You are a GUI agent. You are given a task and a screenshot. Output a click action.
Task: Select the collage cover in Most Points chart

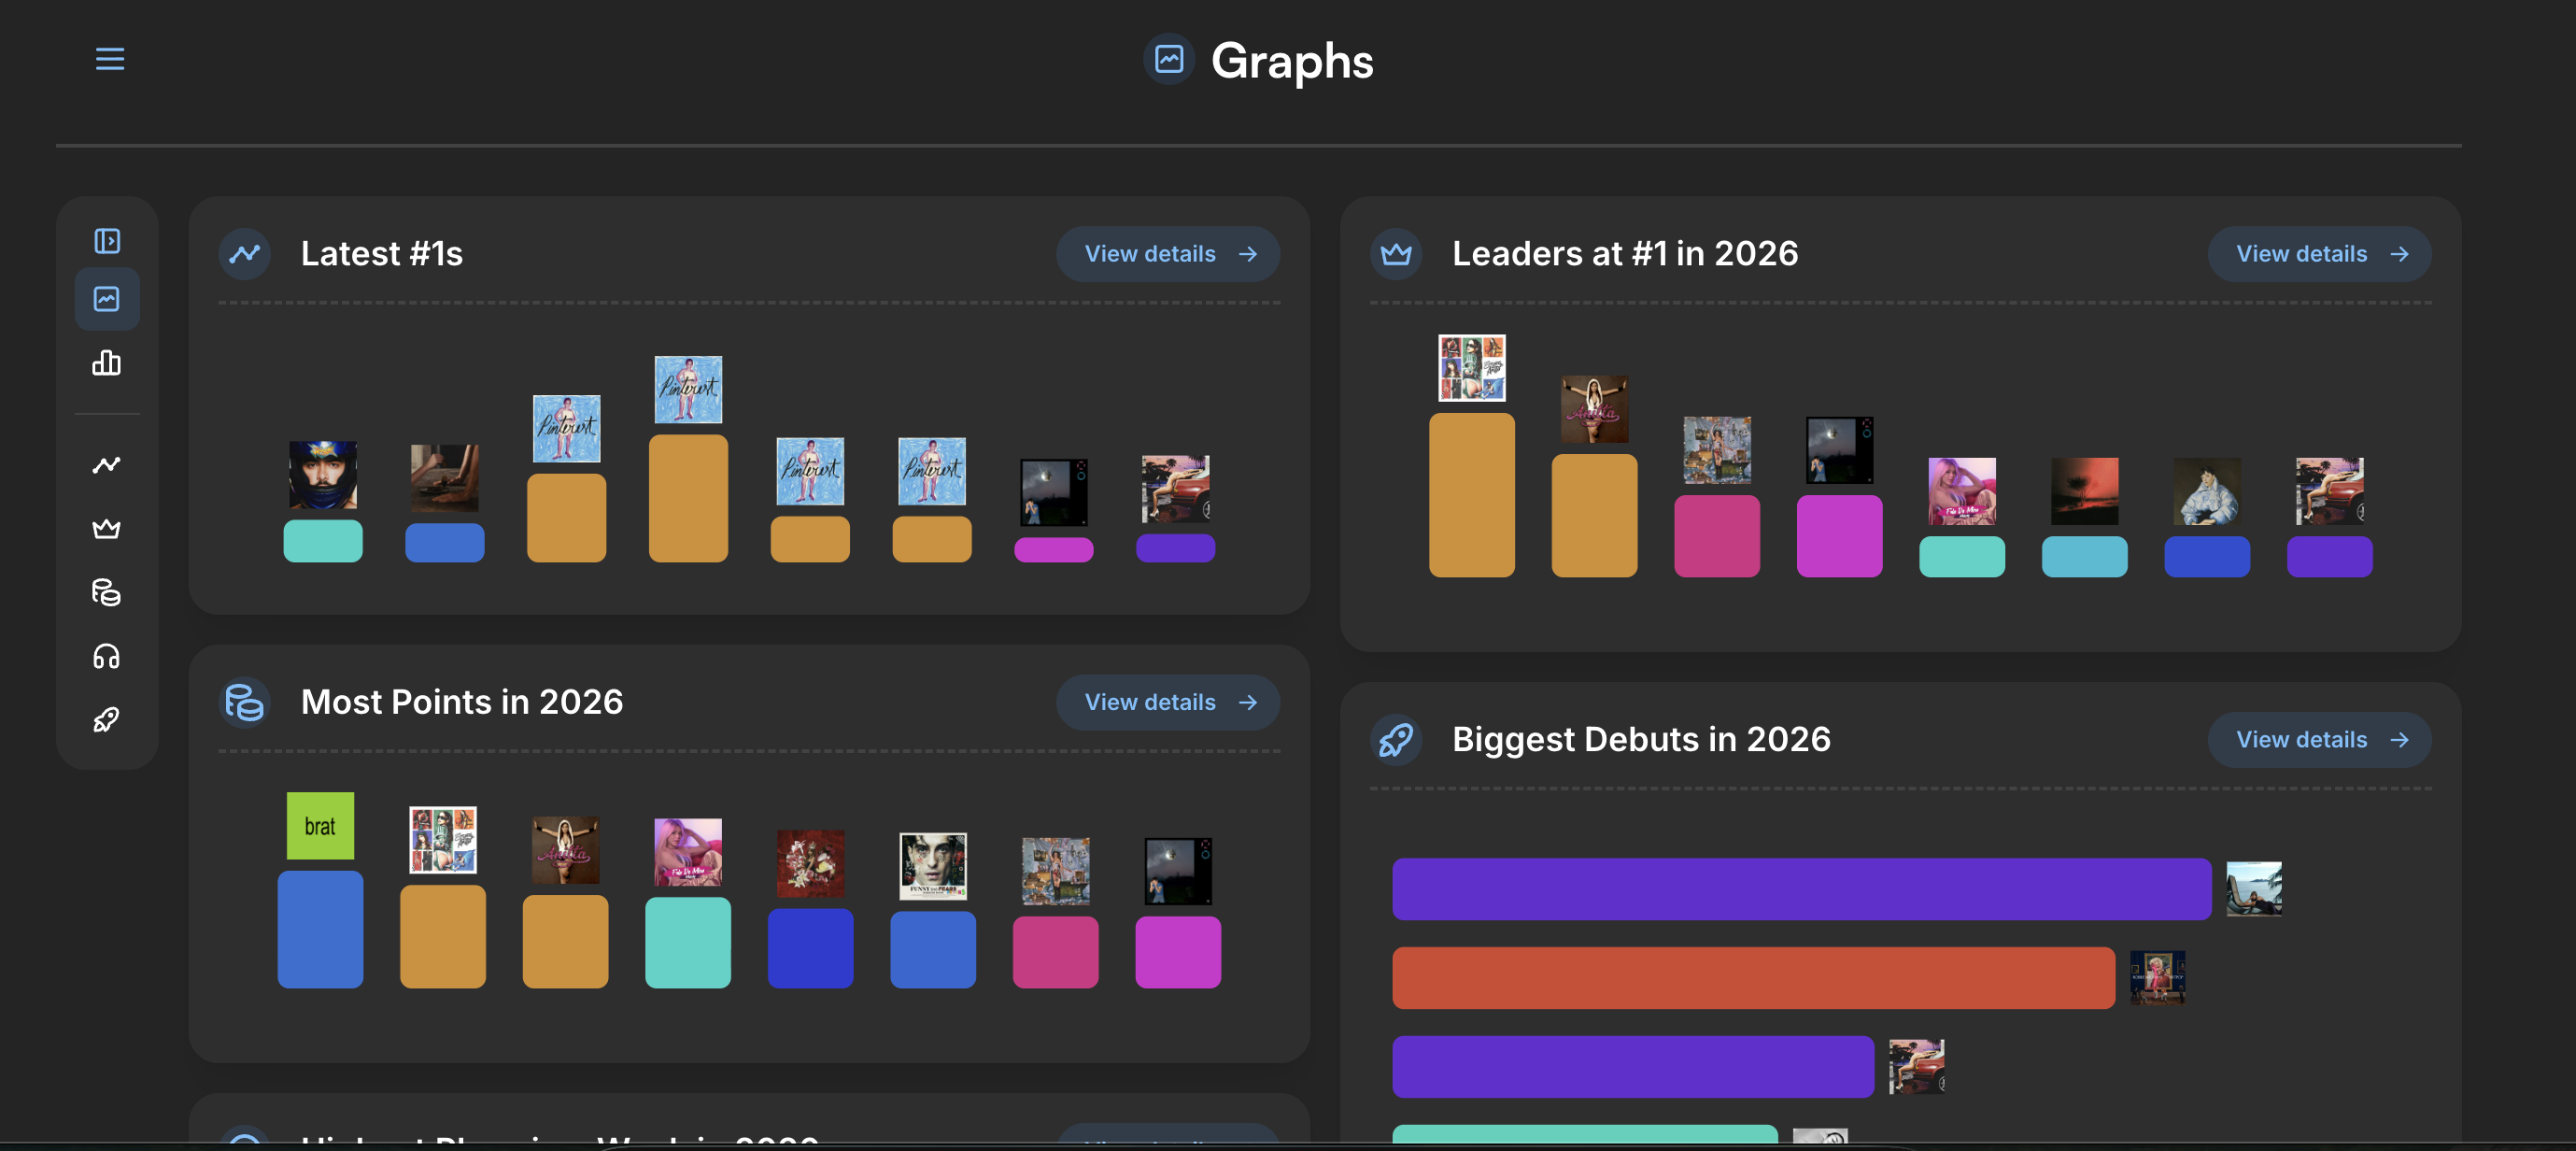pos(443,840)
